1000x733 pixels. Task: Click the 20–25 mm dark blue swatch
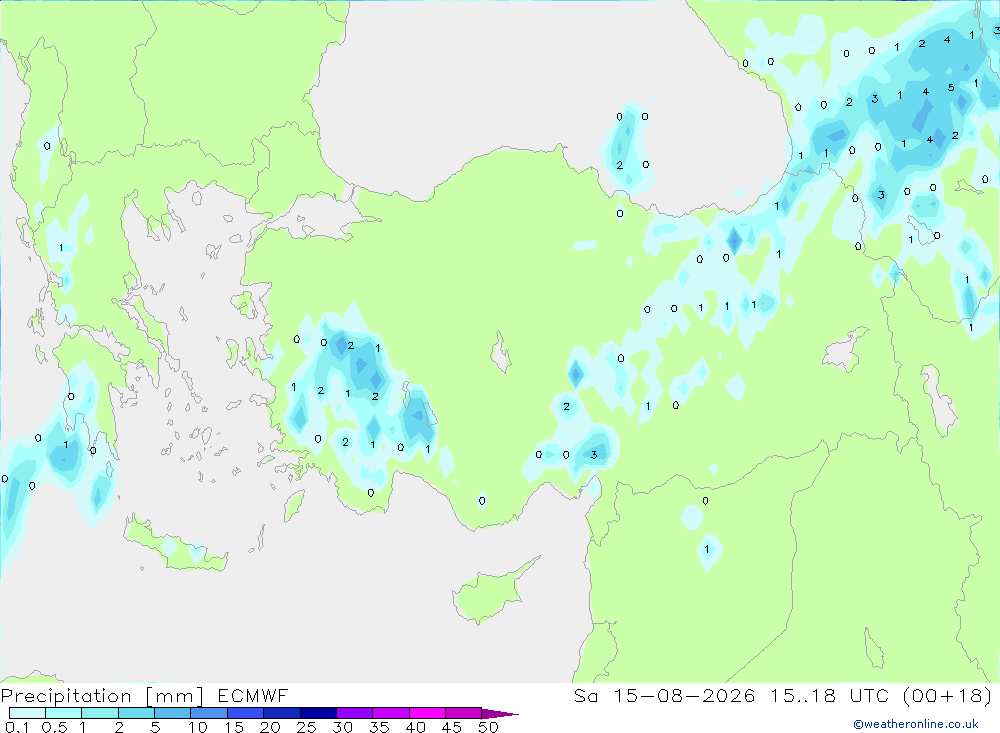pyautogui.click(x=281, y=713)
